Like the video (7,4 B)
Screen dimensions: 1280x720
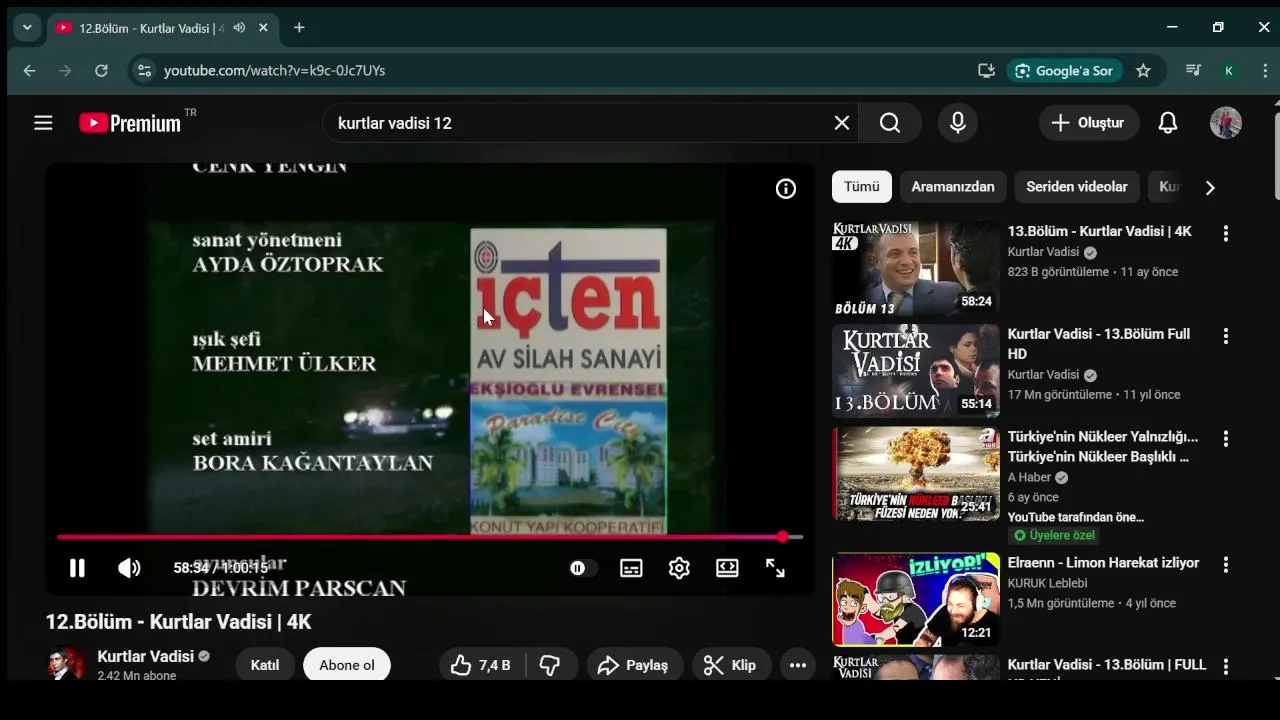tap(481, 665)
